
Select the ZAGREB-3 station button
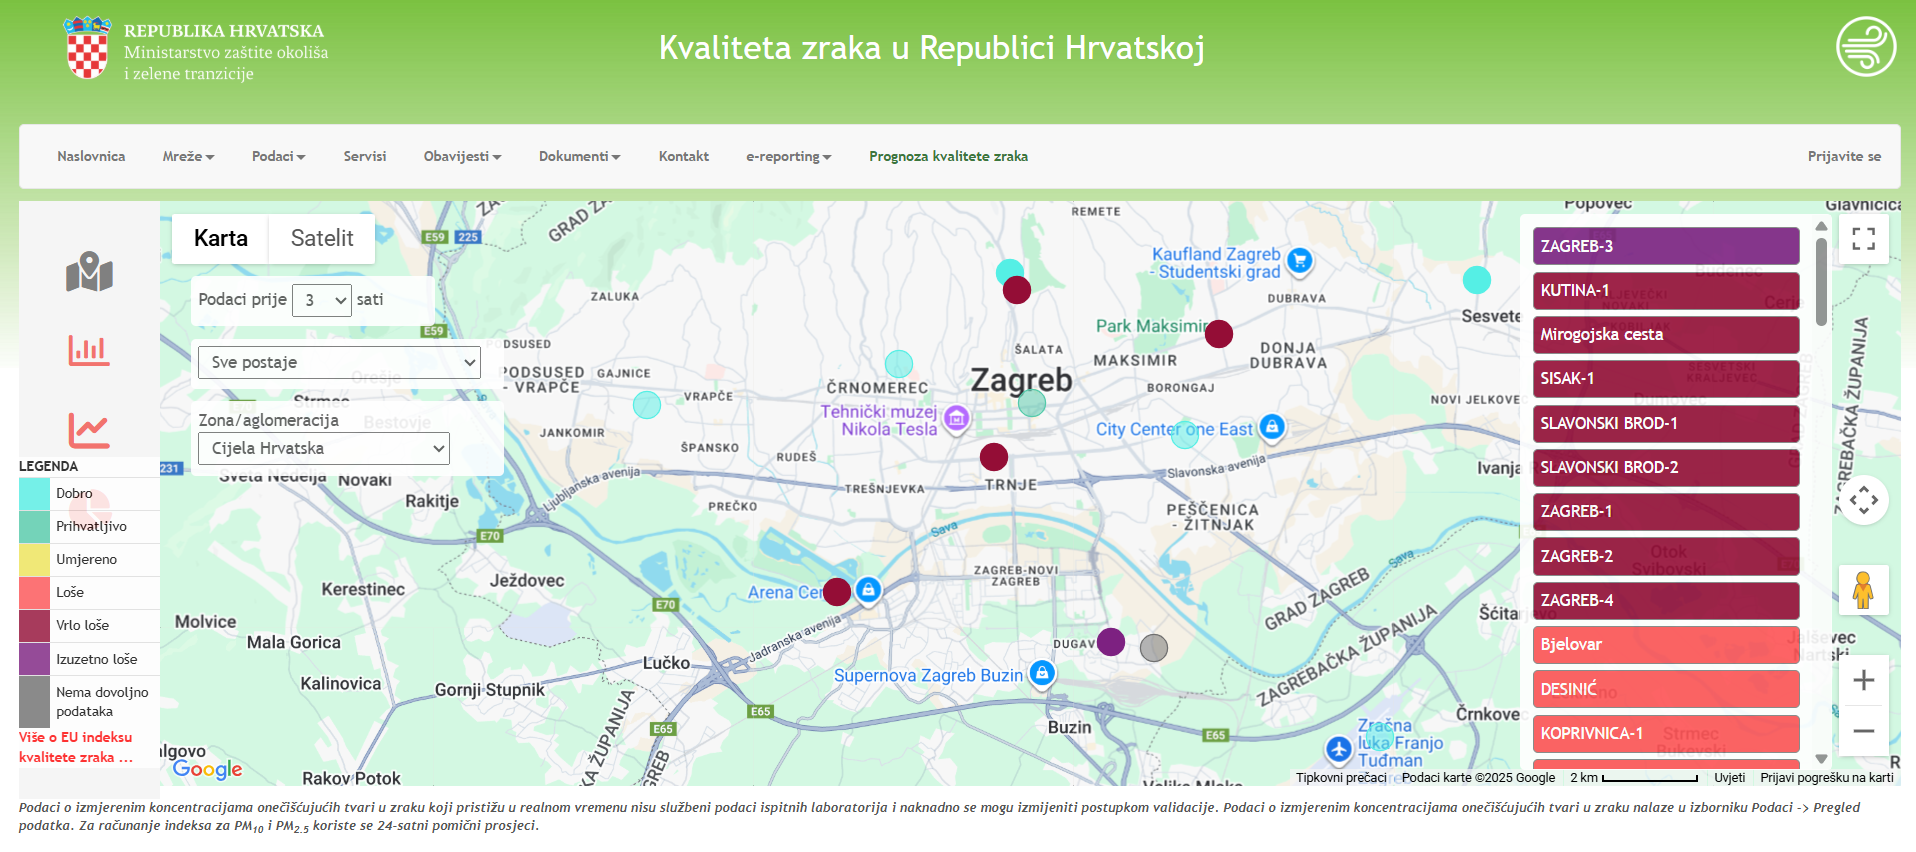[x=1665, y=246]
